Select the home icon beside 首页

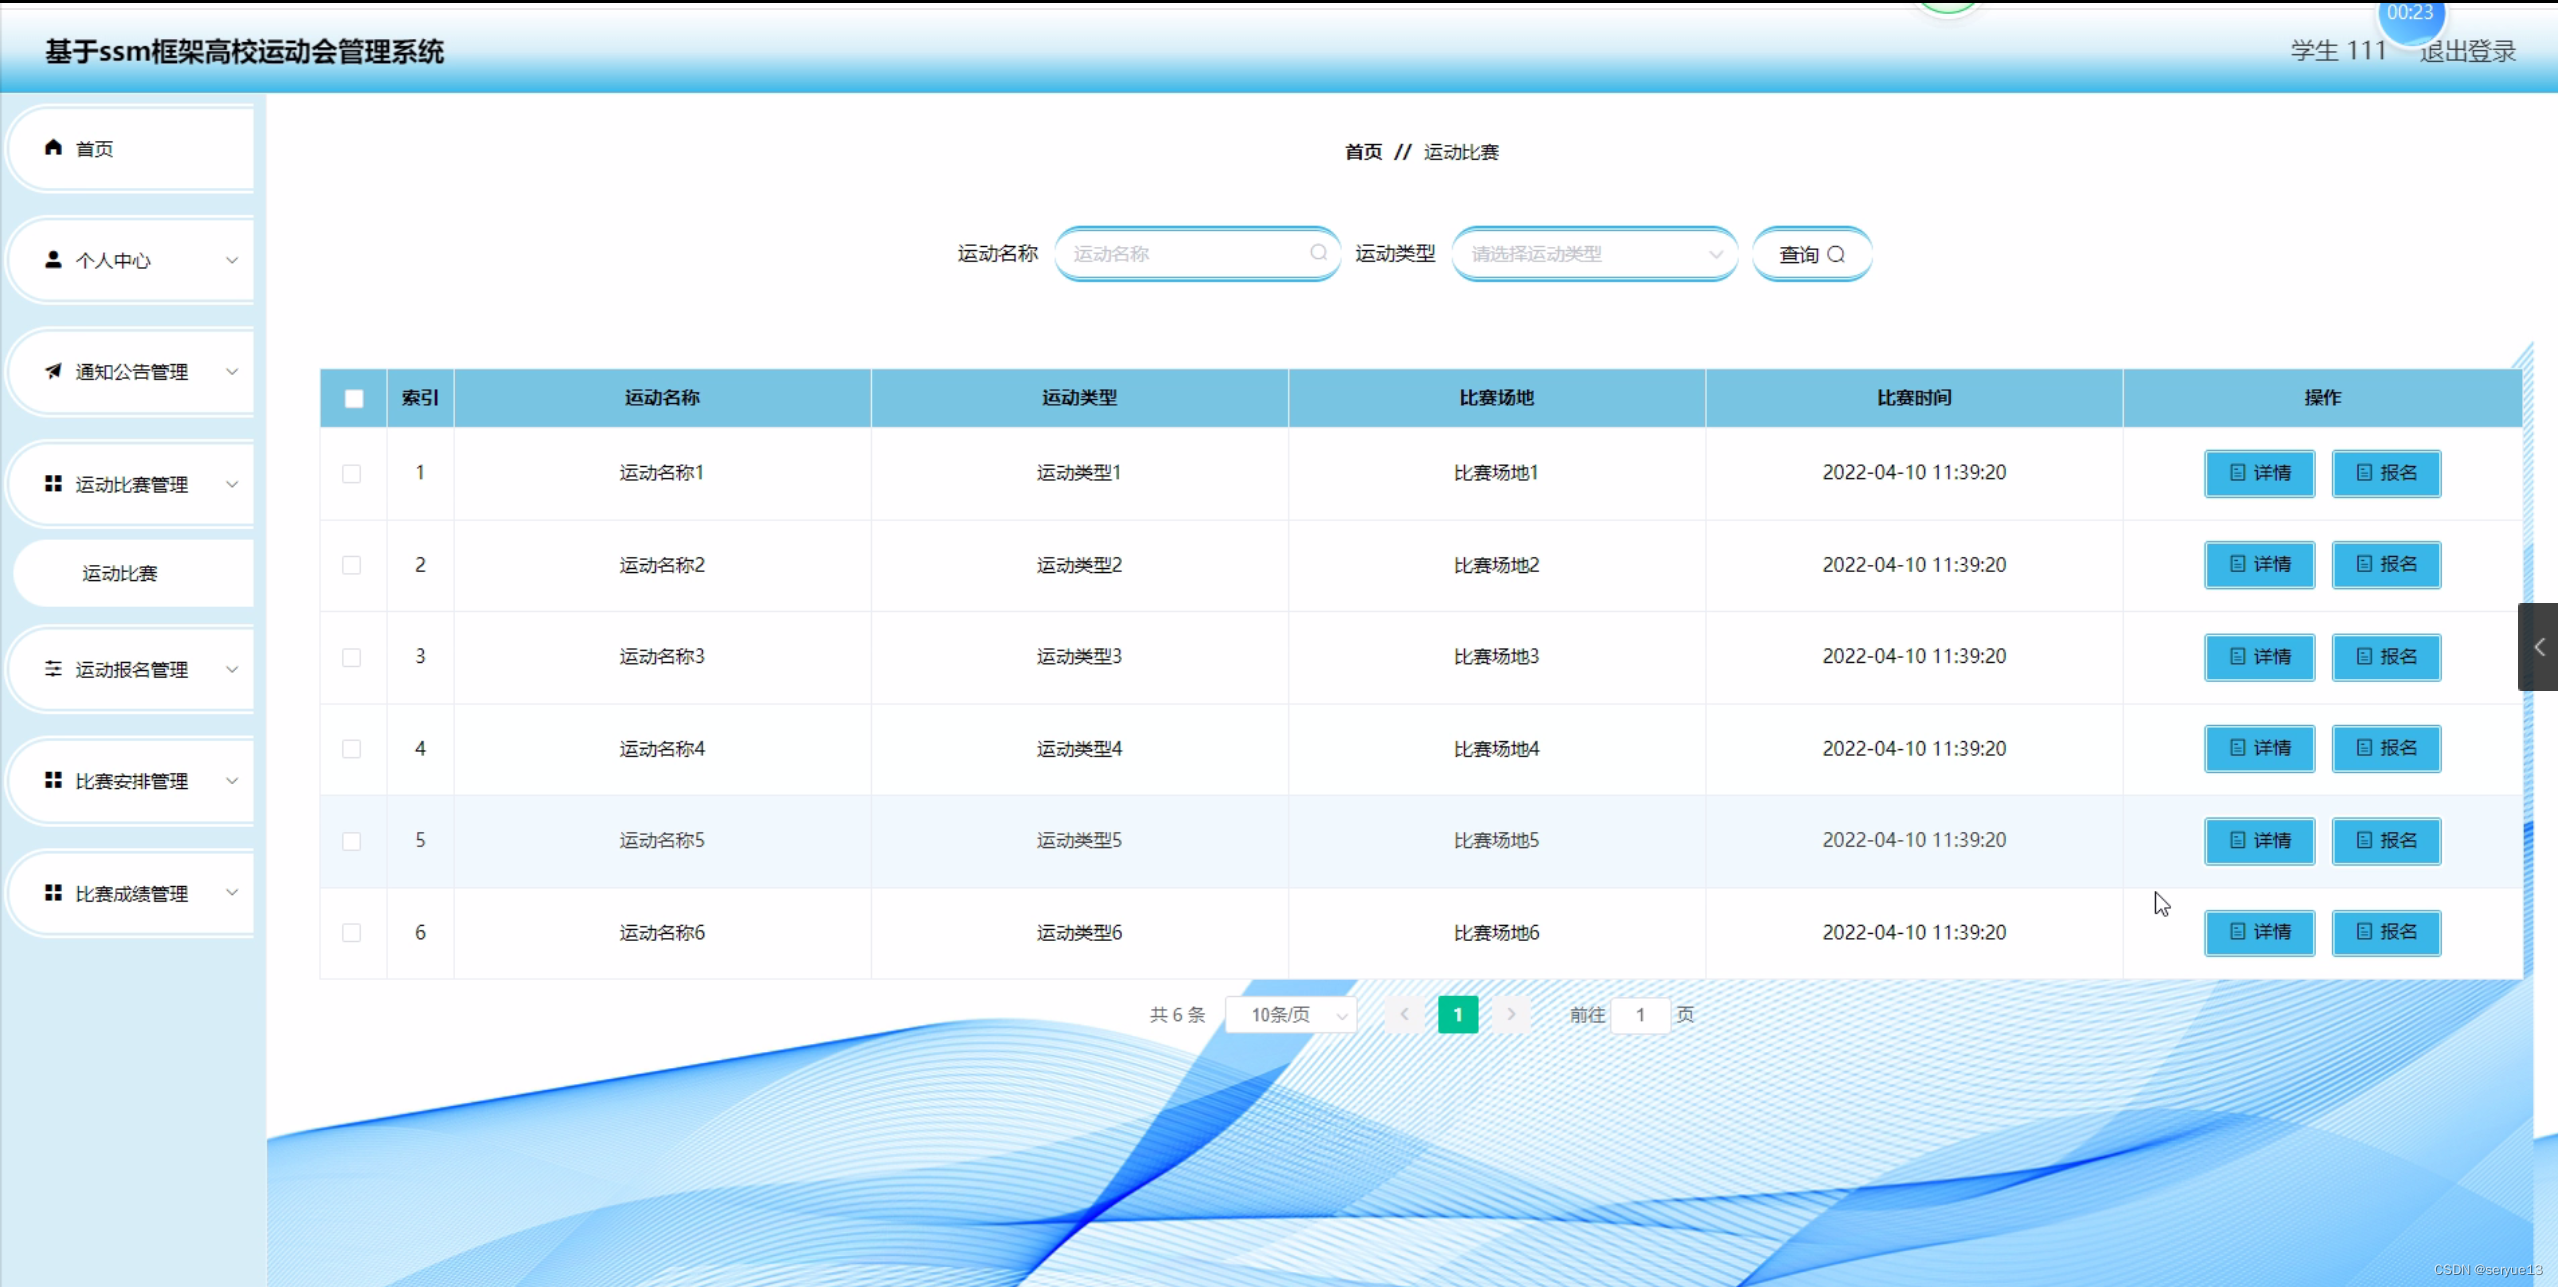[55, 148]
